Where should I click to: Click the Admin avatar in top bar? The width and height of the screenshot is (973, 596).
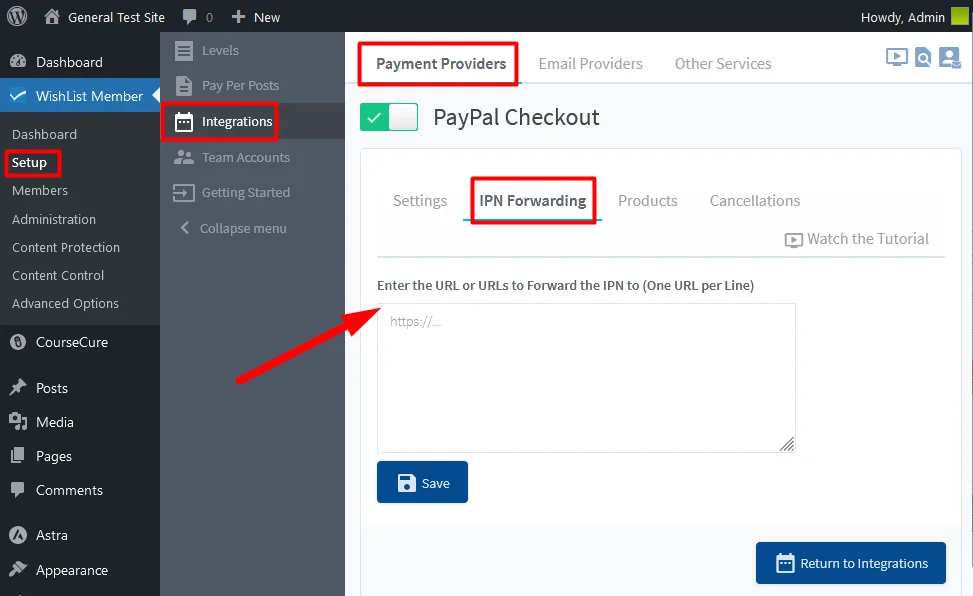(959, 17)
